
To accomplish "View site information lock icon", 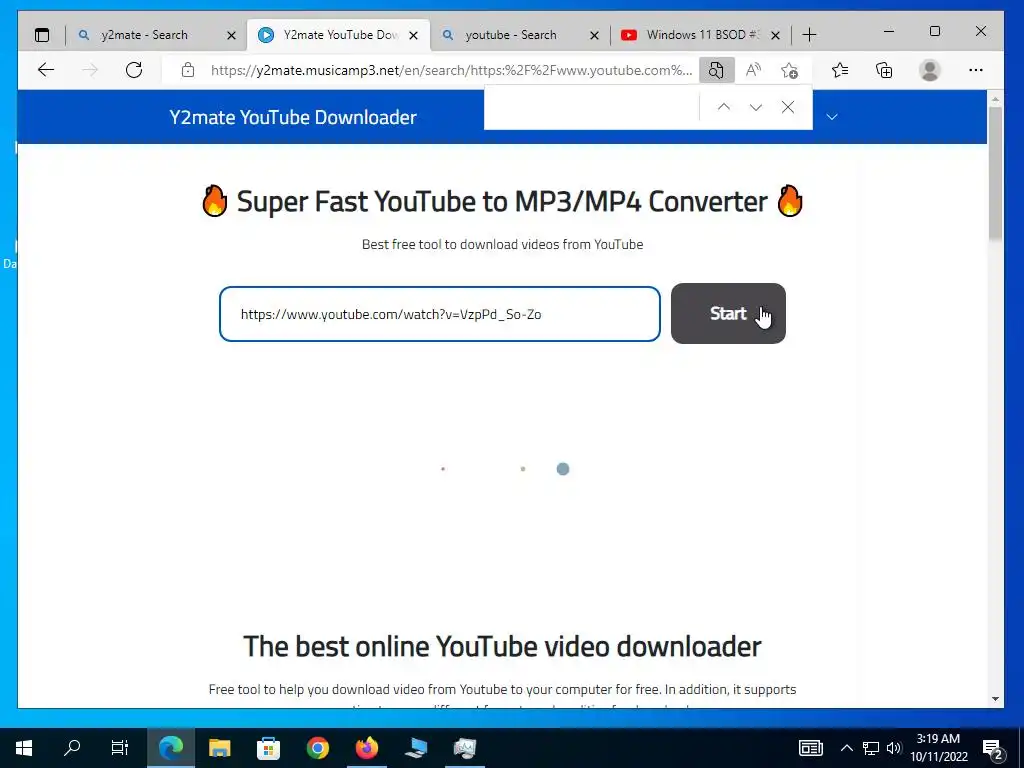I will click(x=188, y=70).
